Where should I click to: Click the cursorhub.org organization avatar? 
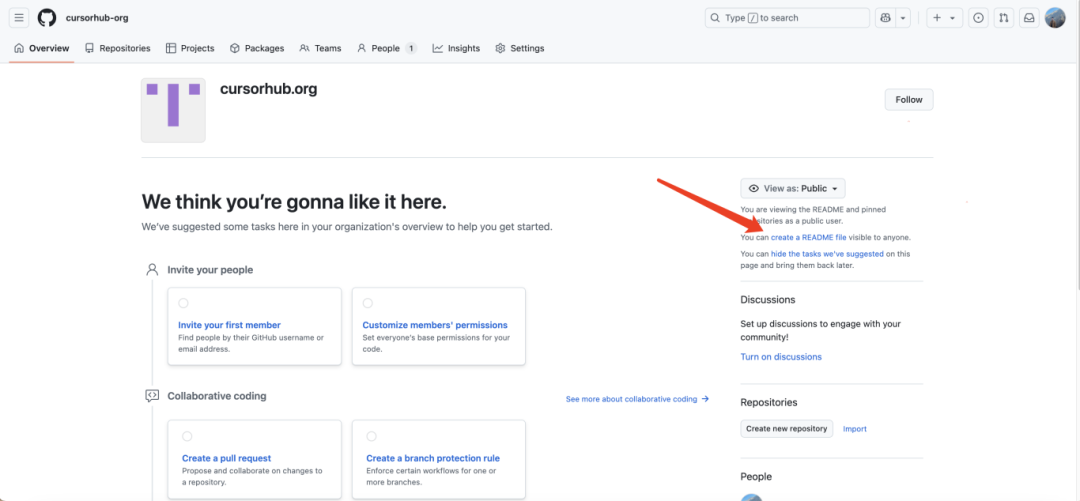173,110
